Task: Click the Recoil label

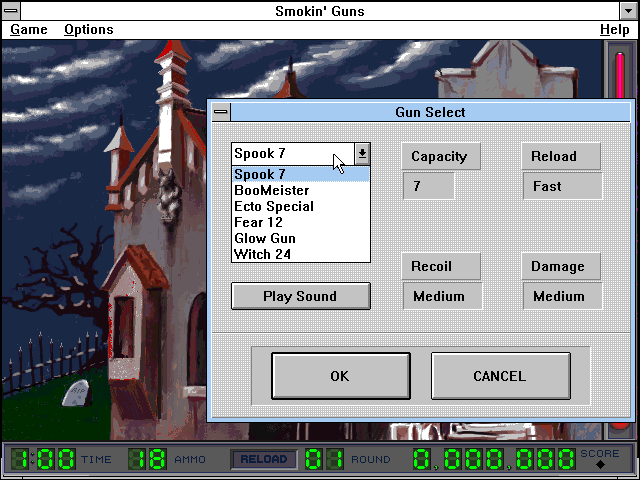Action: (x=440, y=266)
